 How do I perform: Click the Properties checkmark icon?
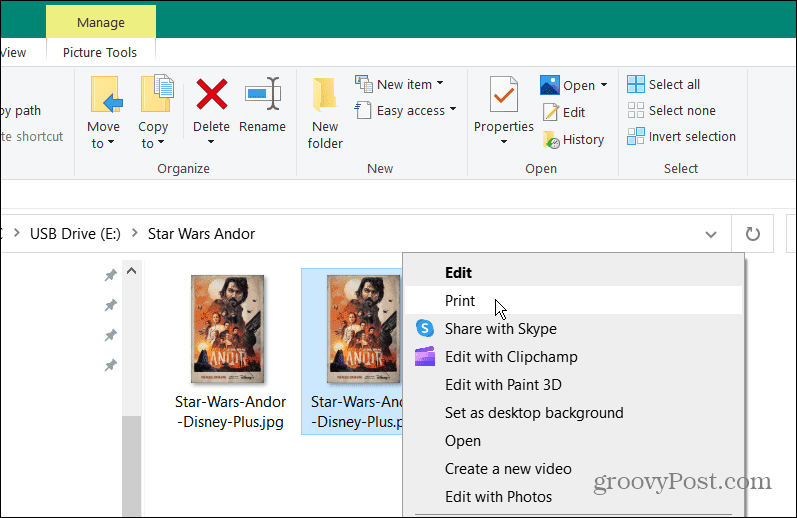[503, 94]
